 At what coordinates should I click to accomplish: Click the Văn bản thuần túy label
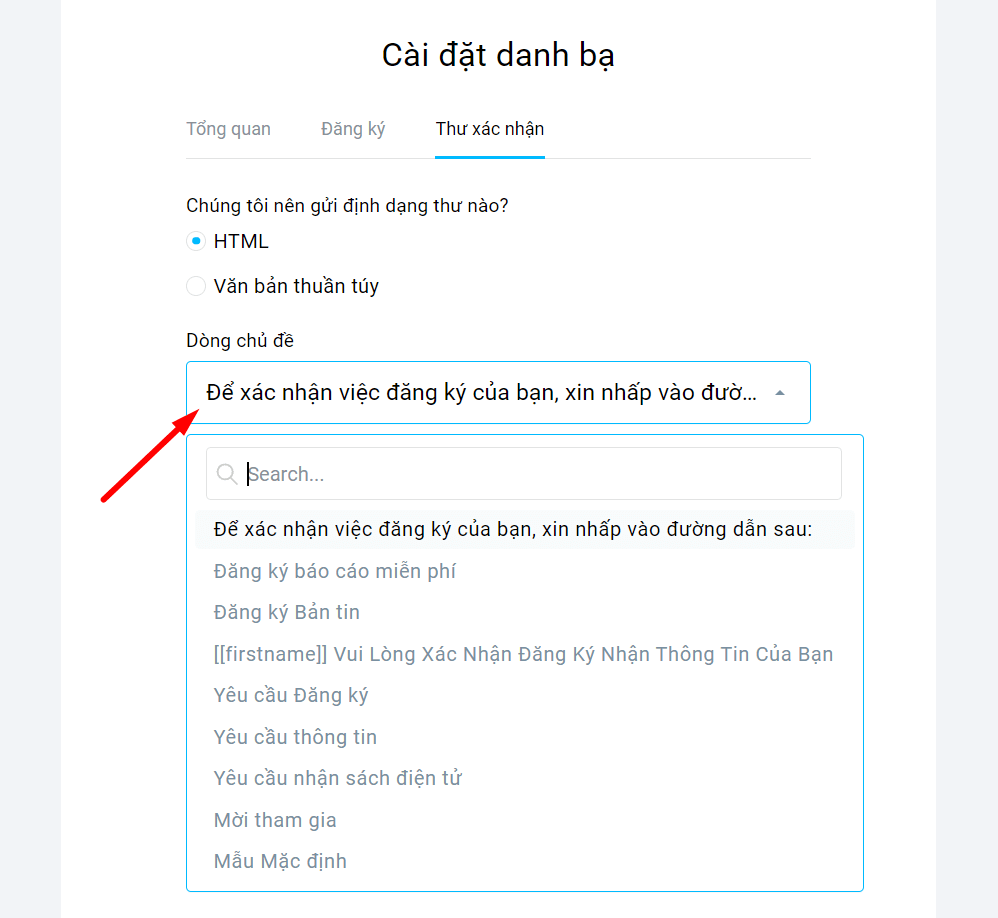click(x=296, y=286)
